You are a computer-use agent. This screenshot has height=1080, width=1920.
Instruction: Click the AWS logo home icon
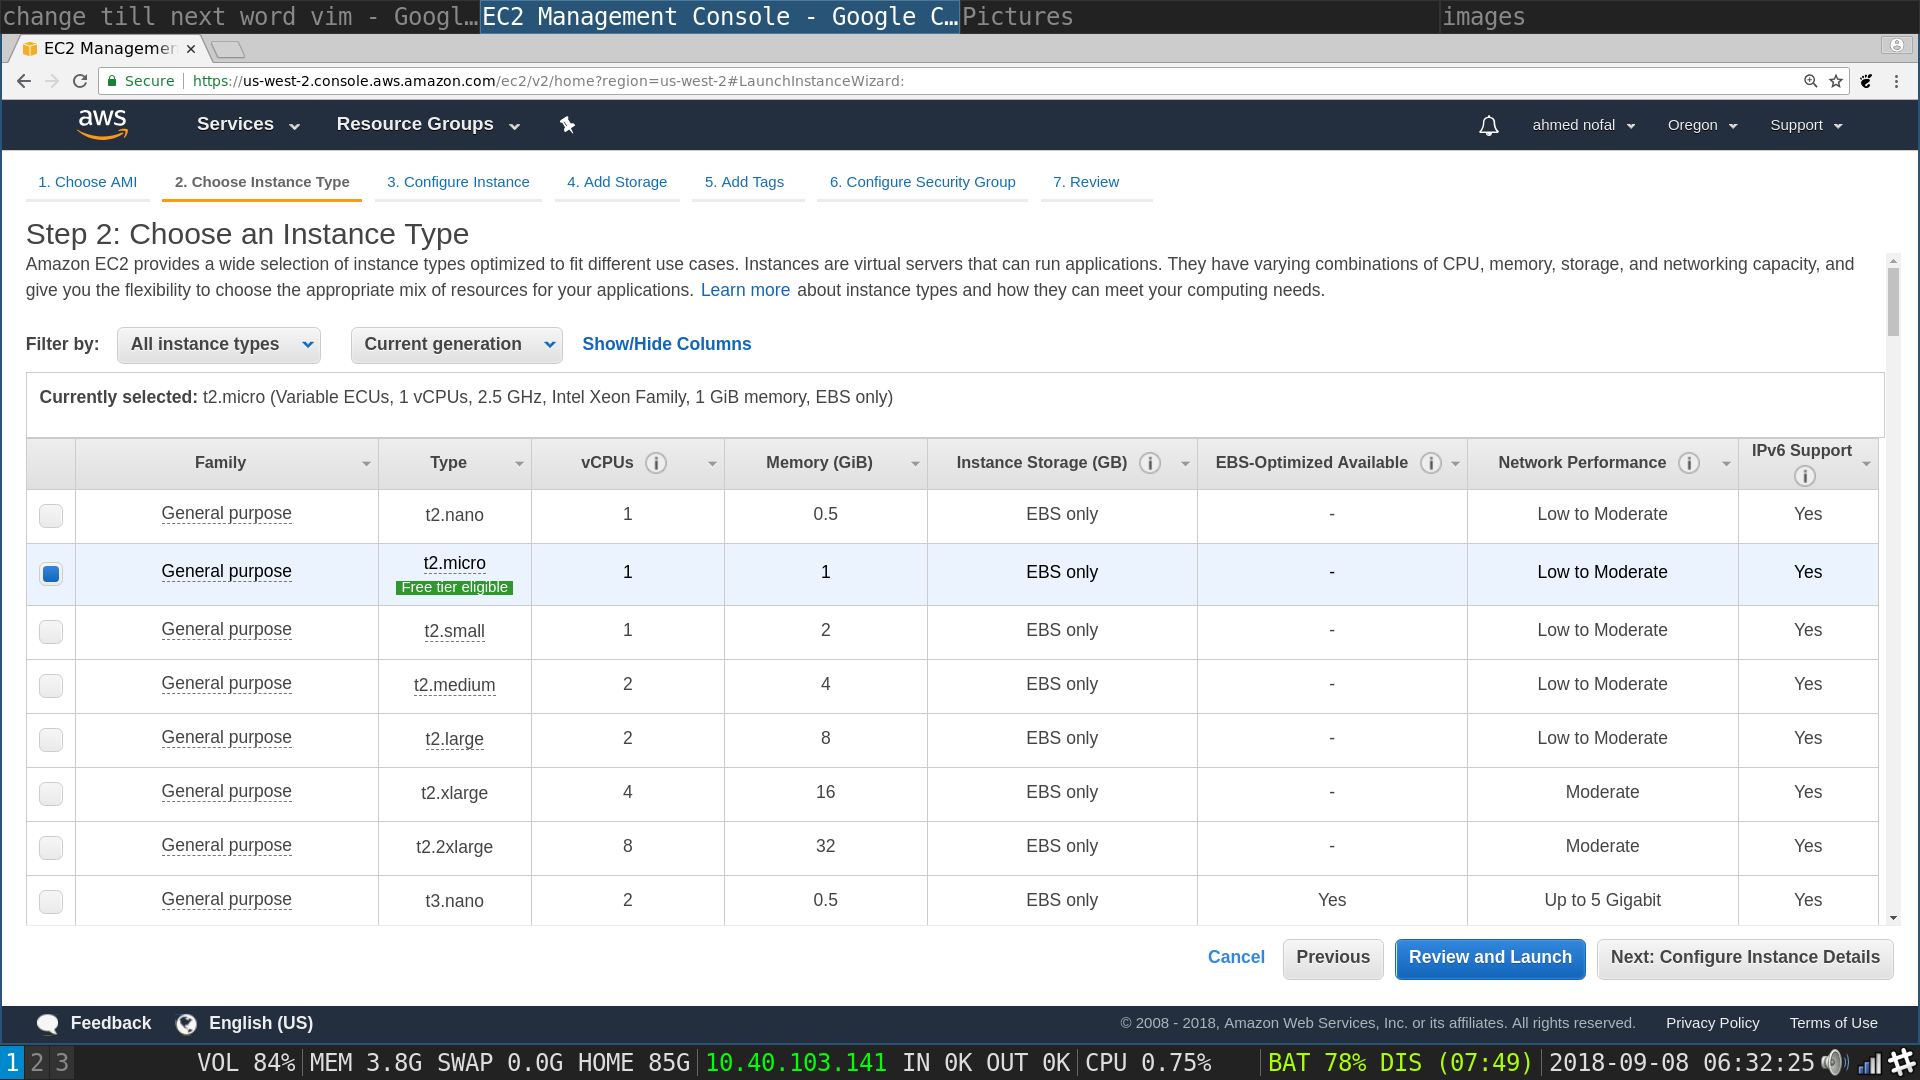pos(102,124)
